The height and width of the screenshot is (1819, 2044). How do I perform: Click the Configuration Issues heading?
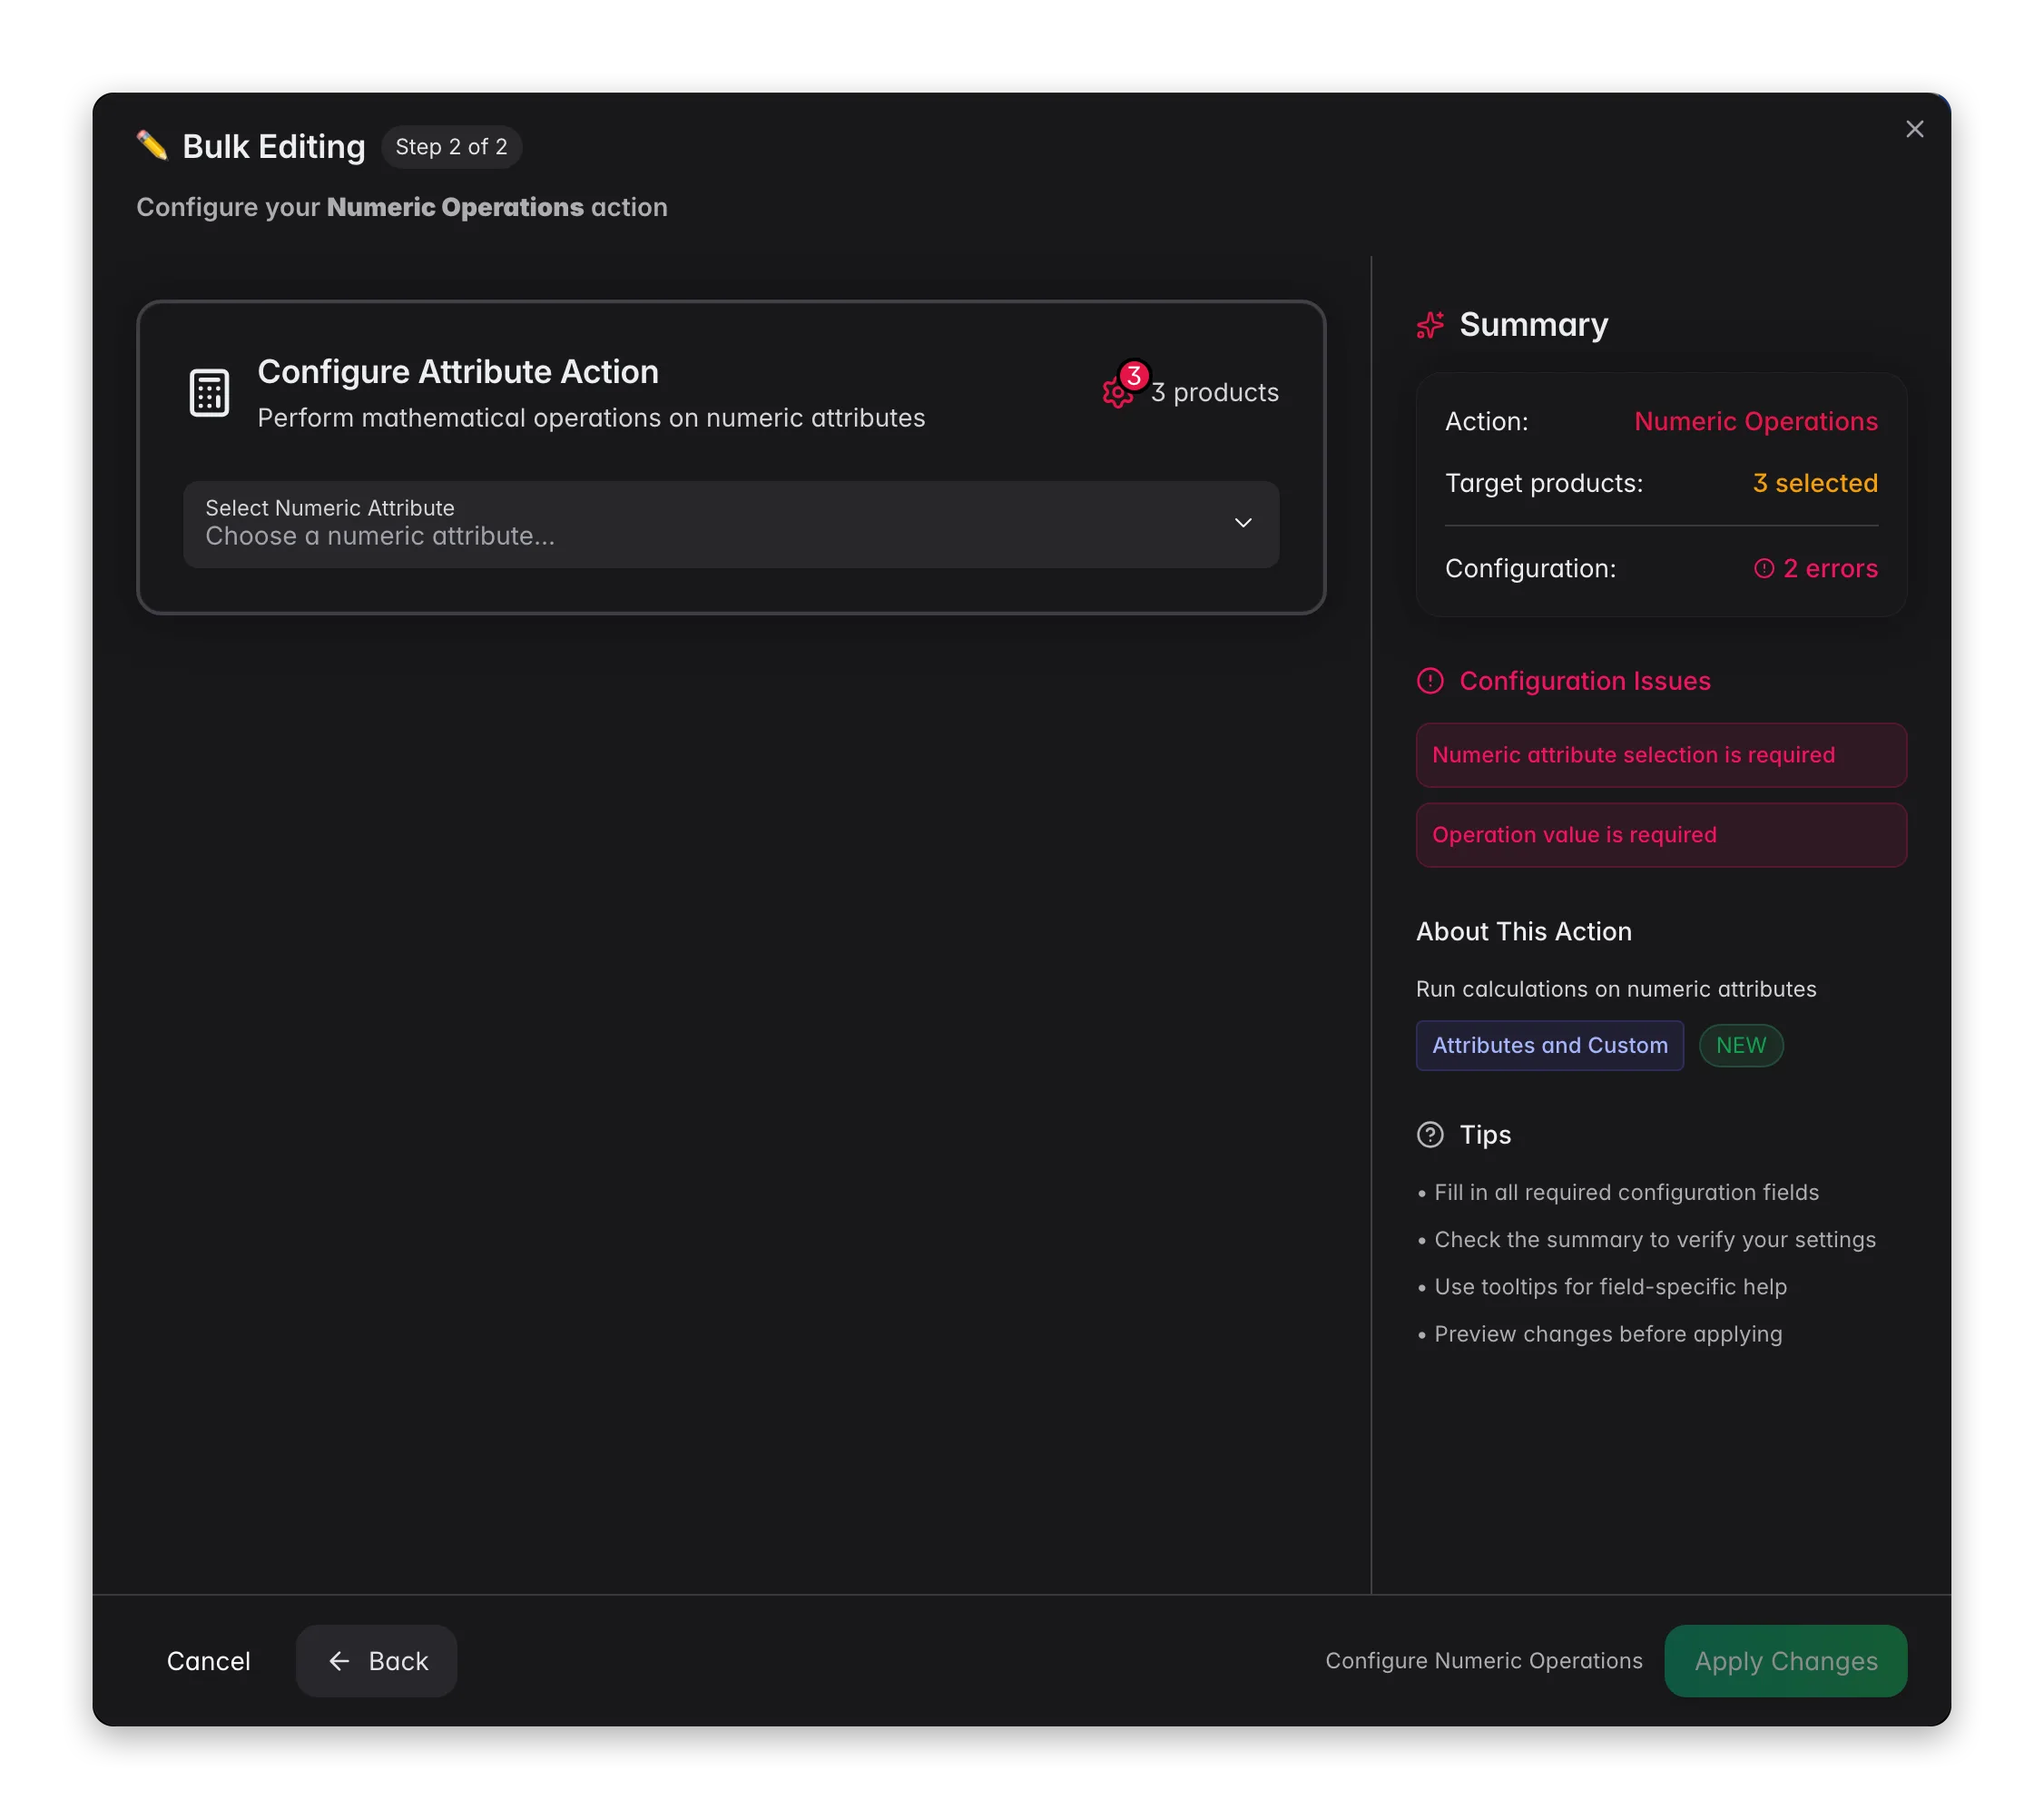tap(1585, 681)
